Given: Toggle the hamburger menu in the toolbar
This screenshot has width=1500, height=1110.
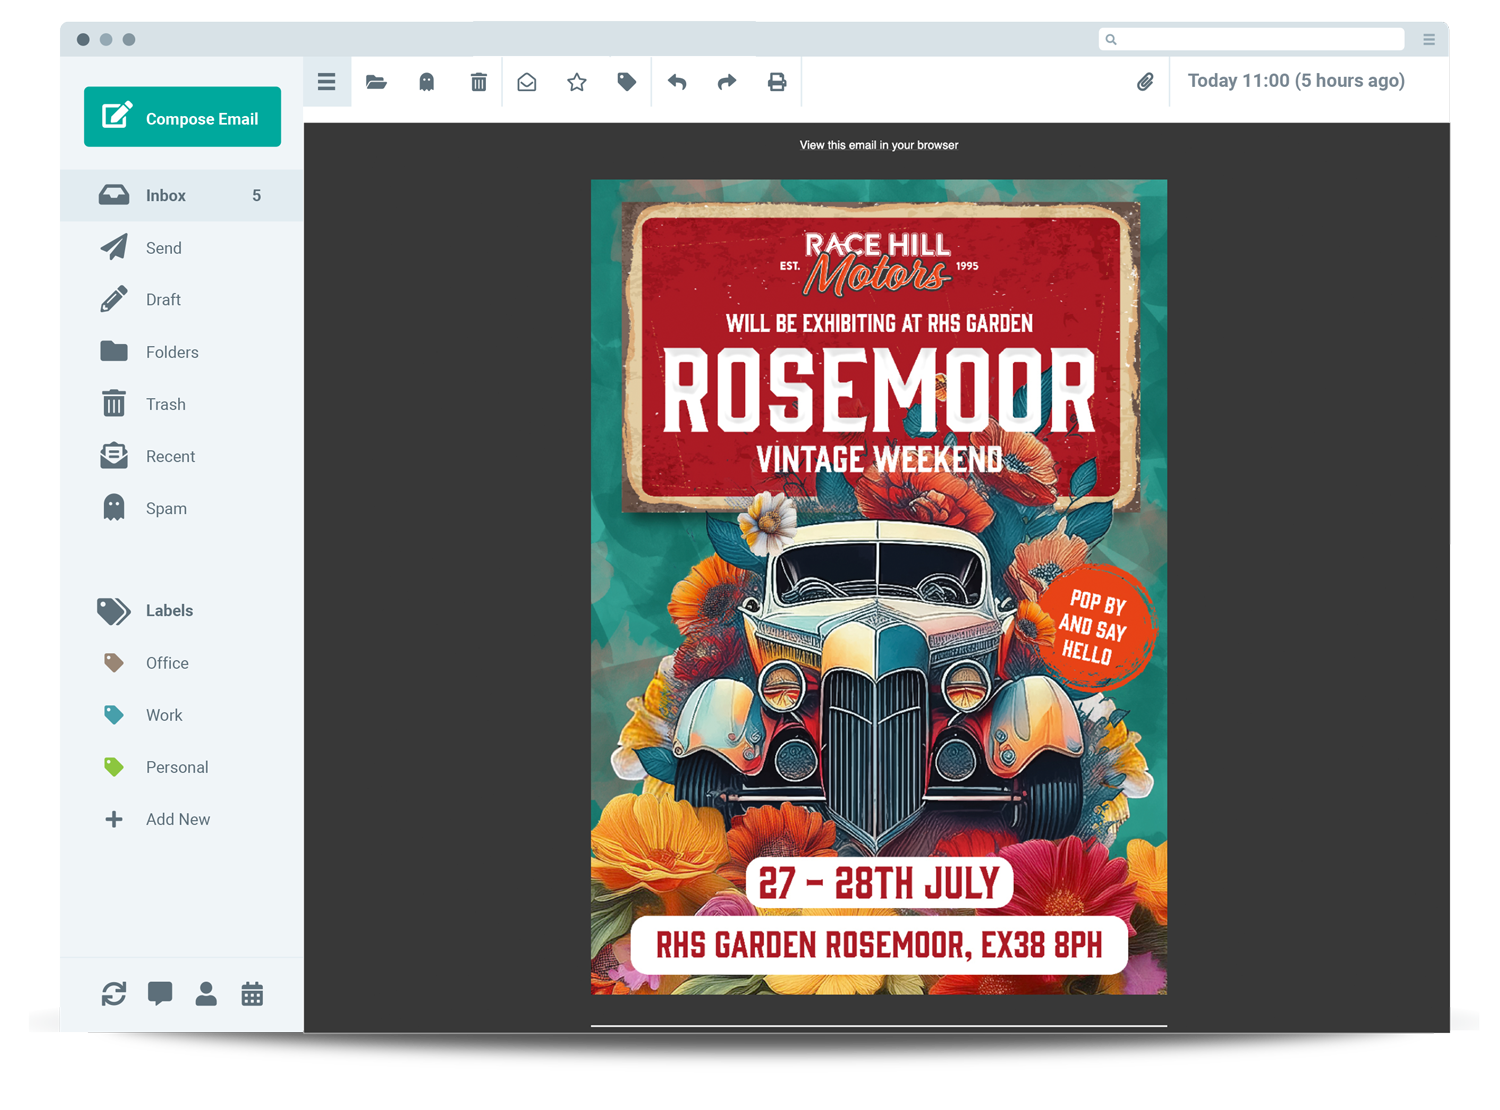Looking at the screenshot, I should coord(326,82).
